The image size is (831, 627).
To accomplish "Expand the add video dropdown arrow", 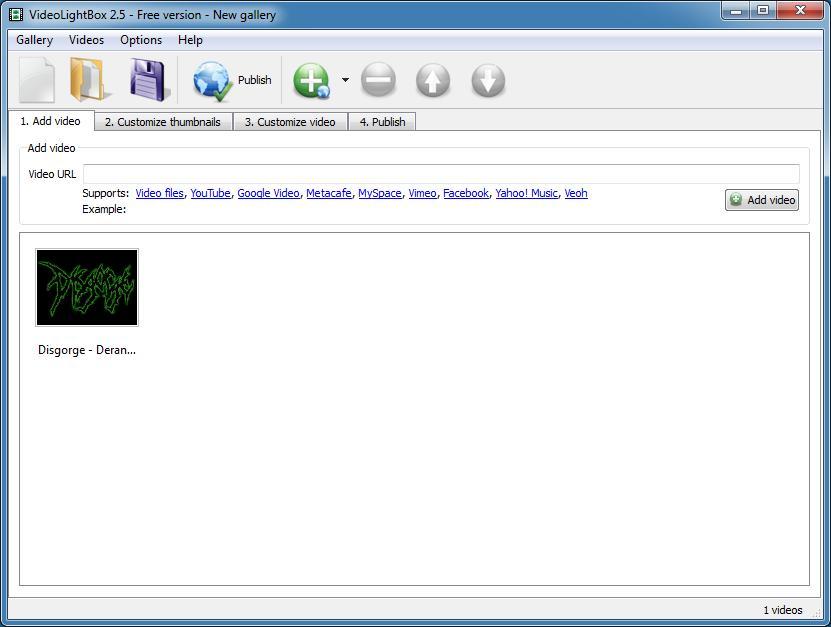I will click(x=345, y=80).
